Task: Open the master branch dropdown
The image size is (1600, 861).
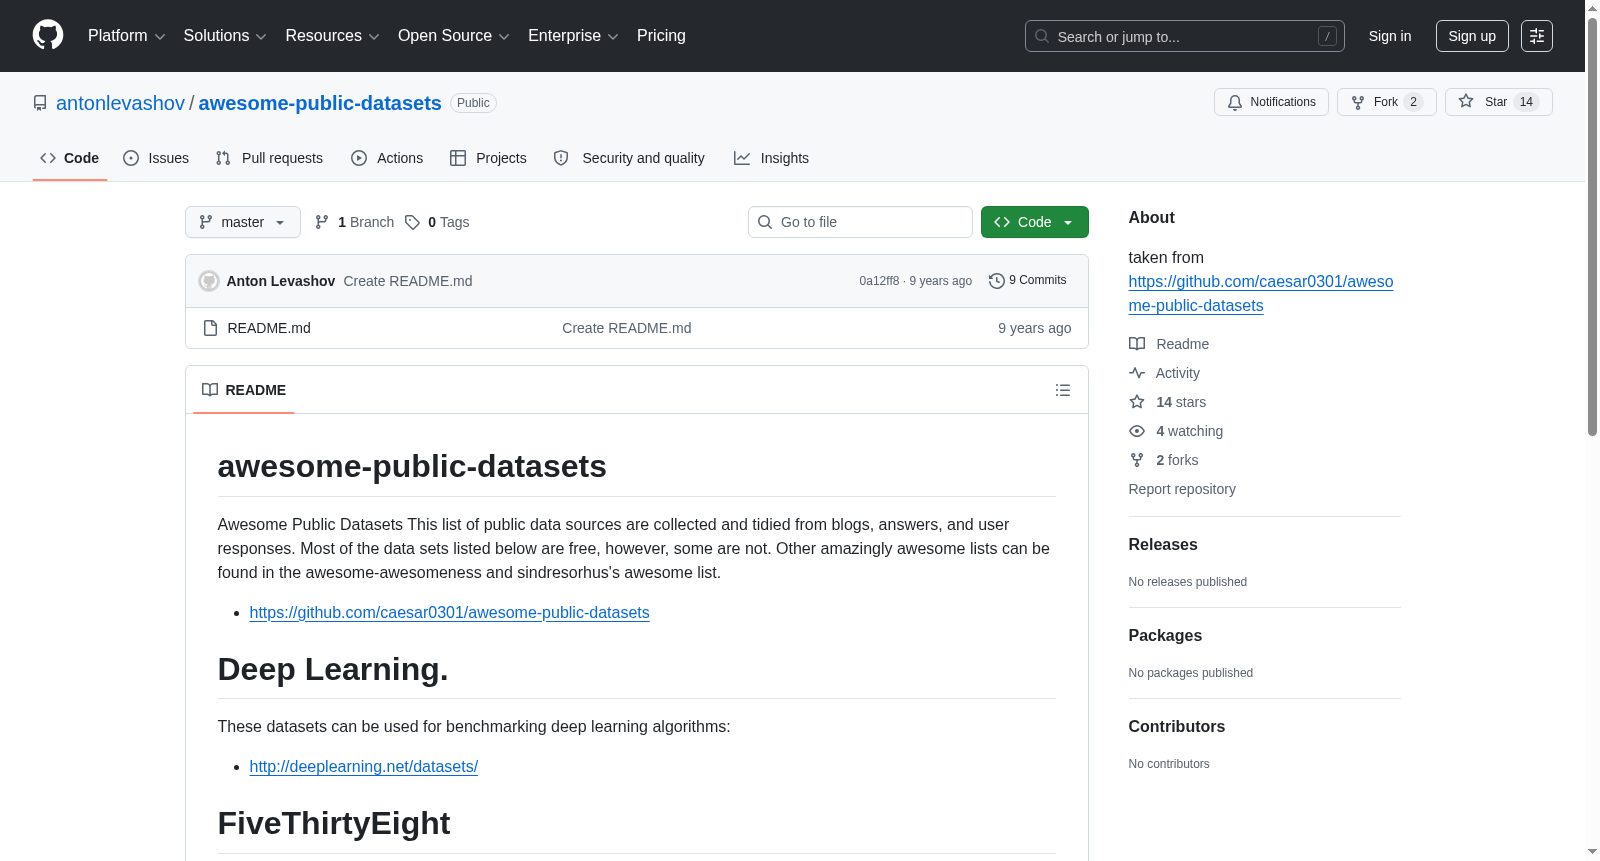Action: [x=243, y=222]
